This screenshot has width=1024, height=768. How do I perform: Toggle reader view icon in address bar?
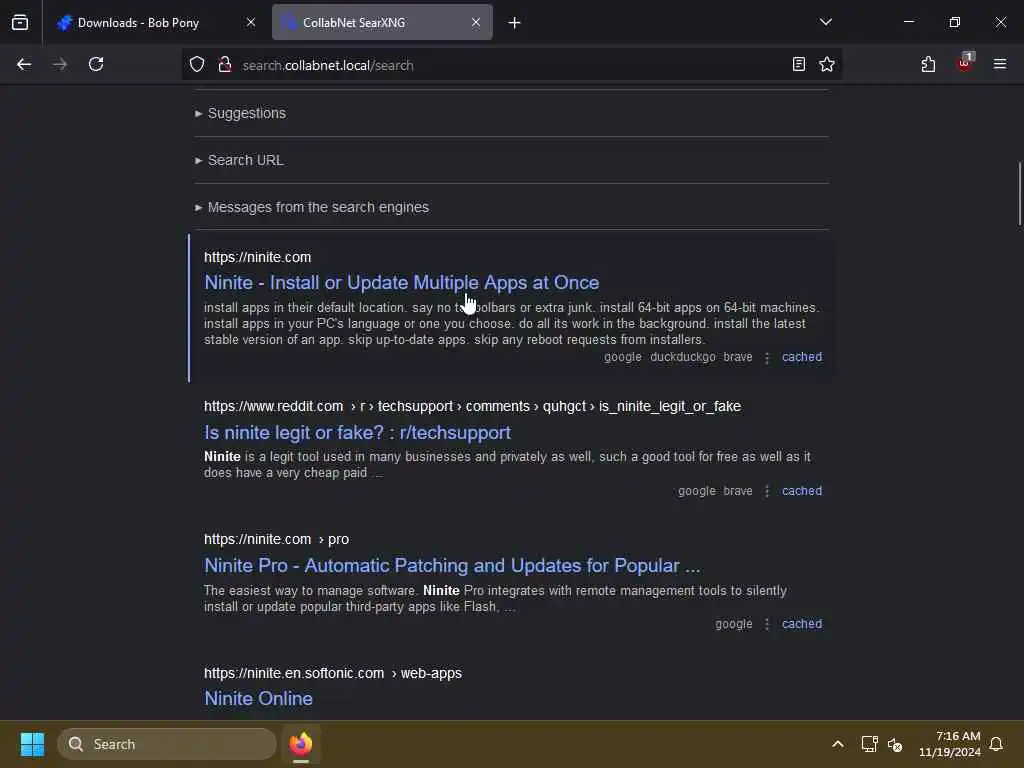pyautogui.click(x=799, y=65)
